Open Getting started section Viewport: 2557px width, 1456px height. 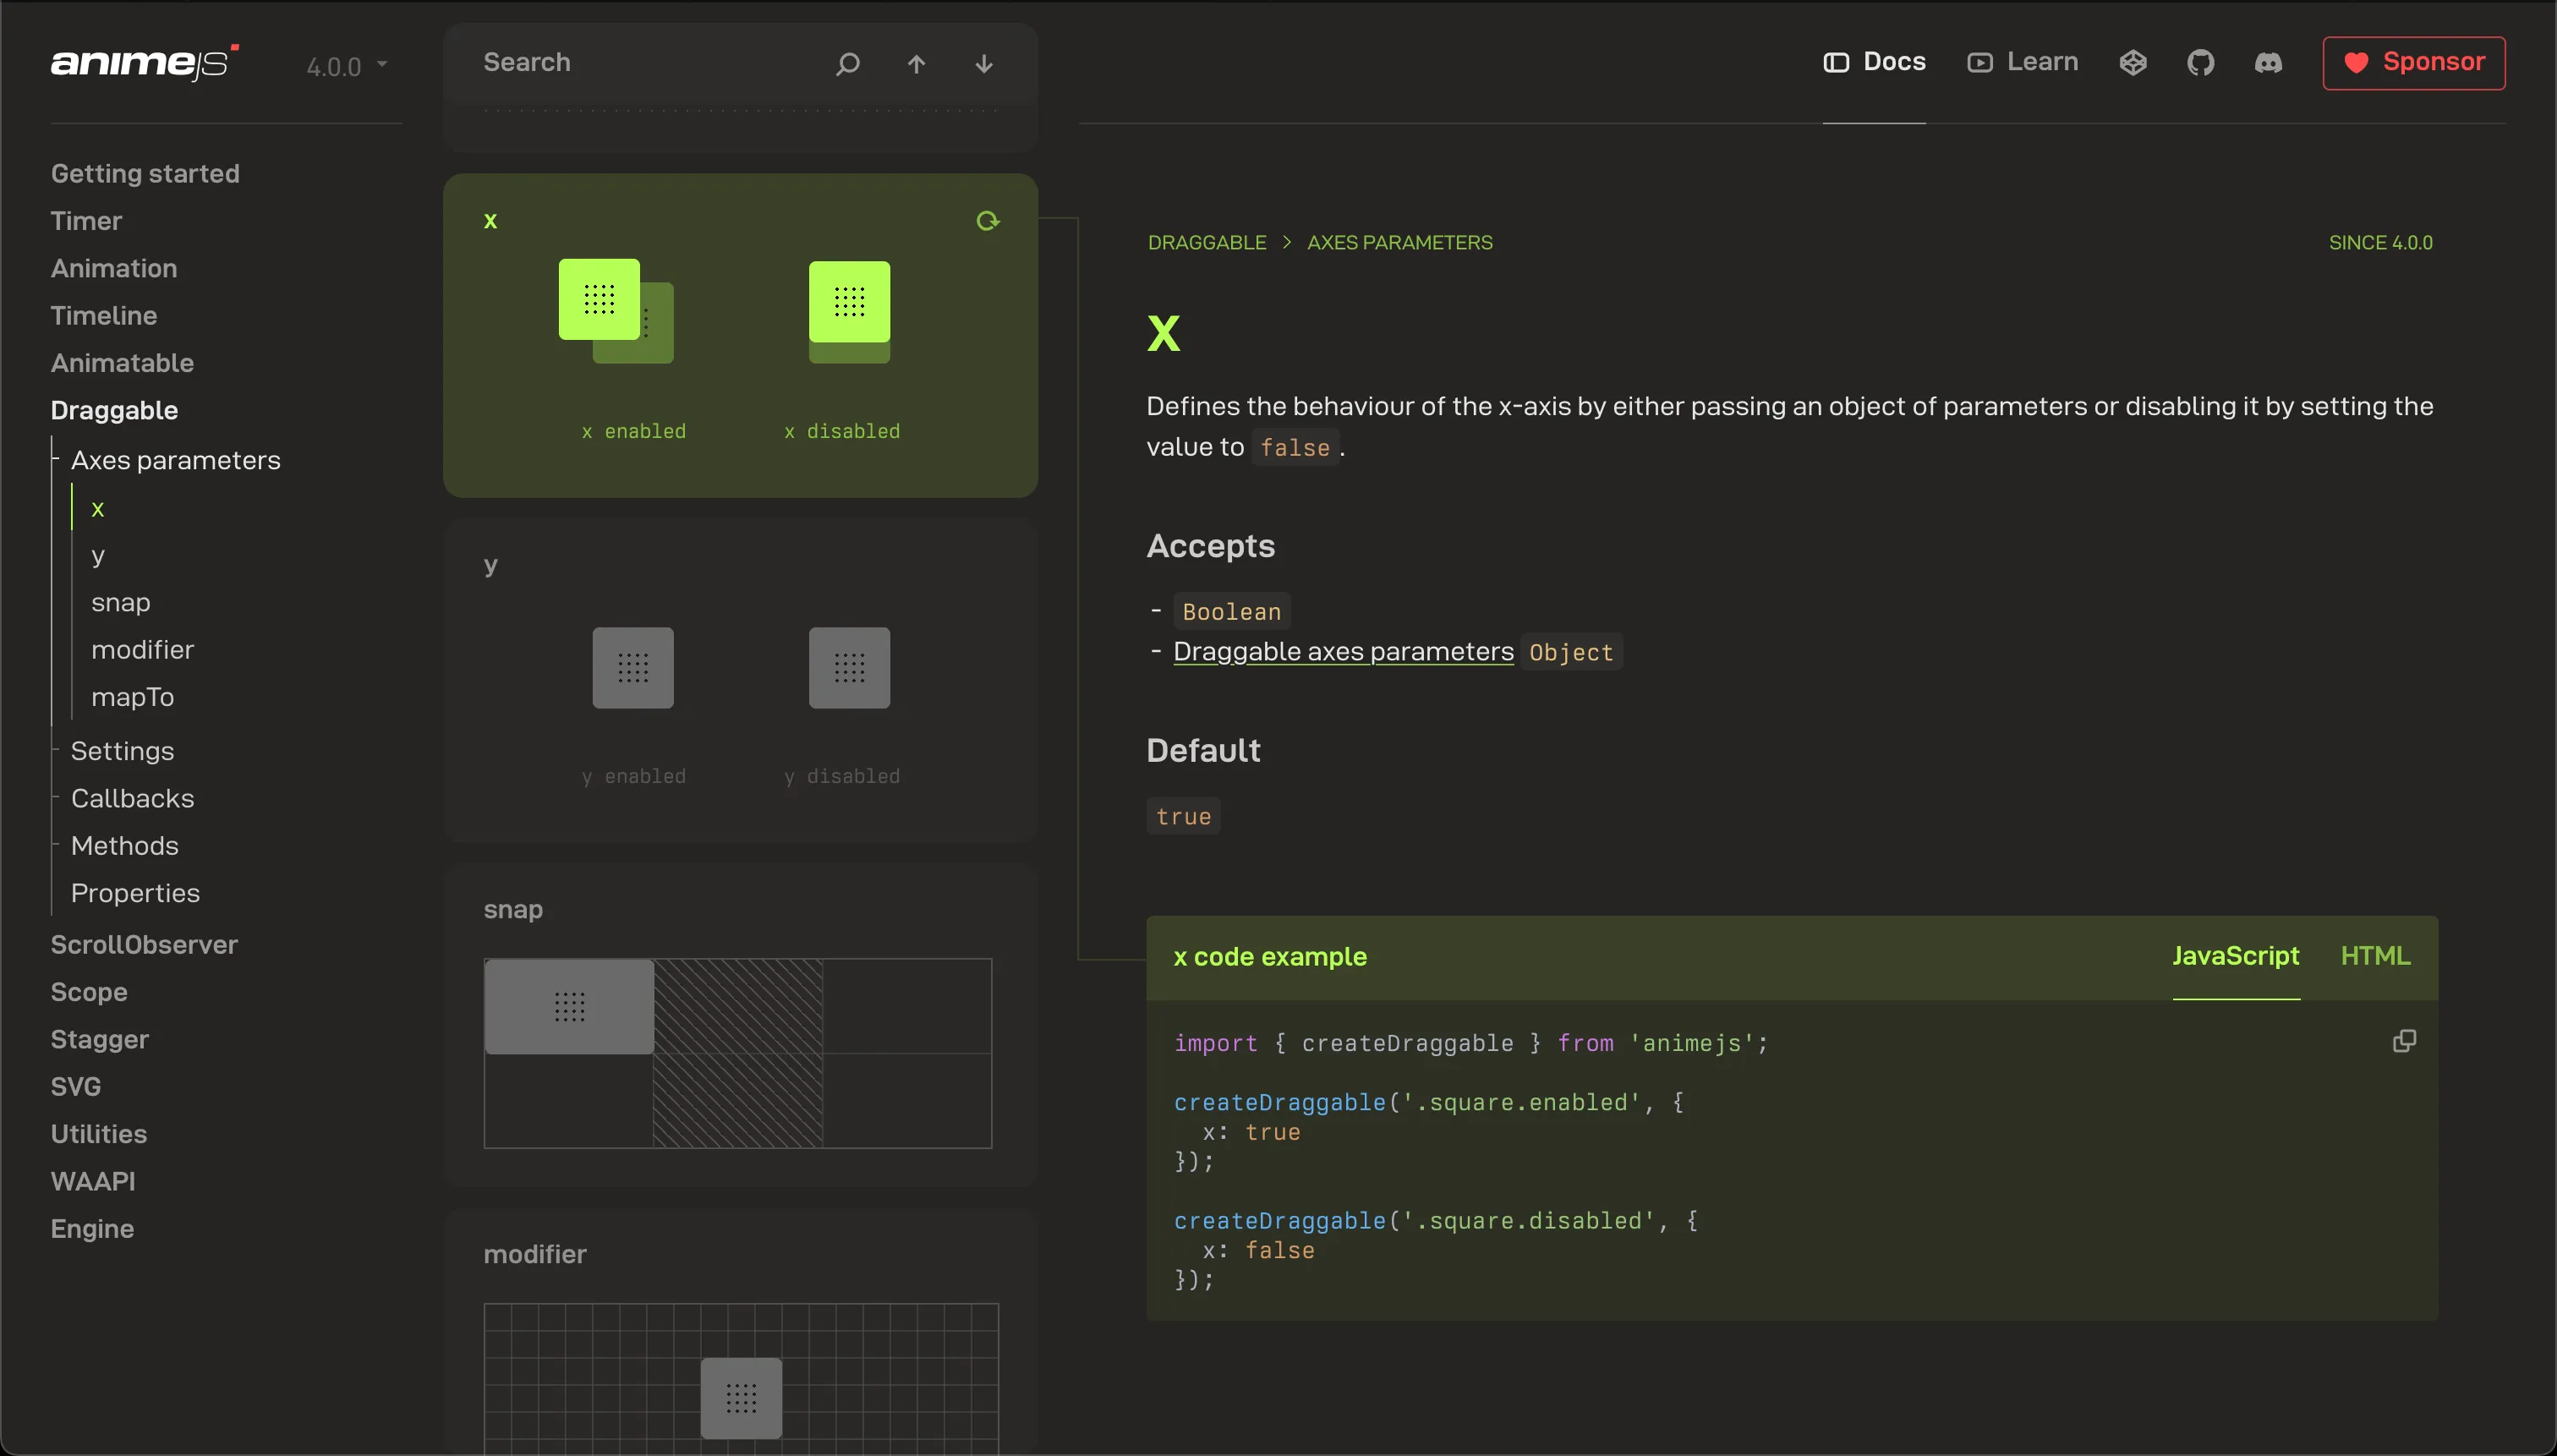[x=145, y=174]
